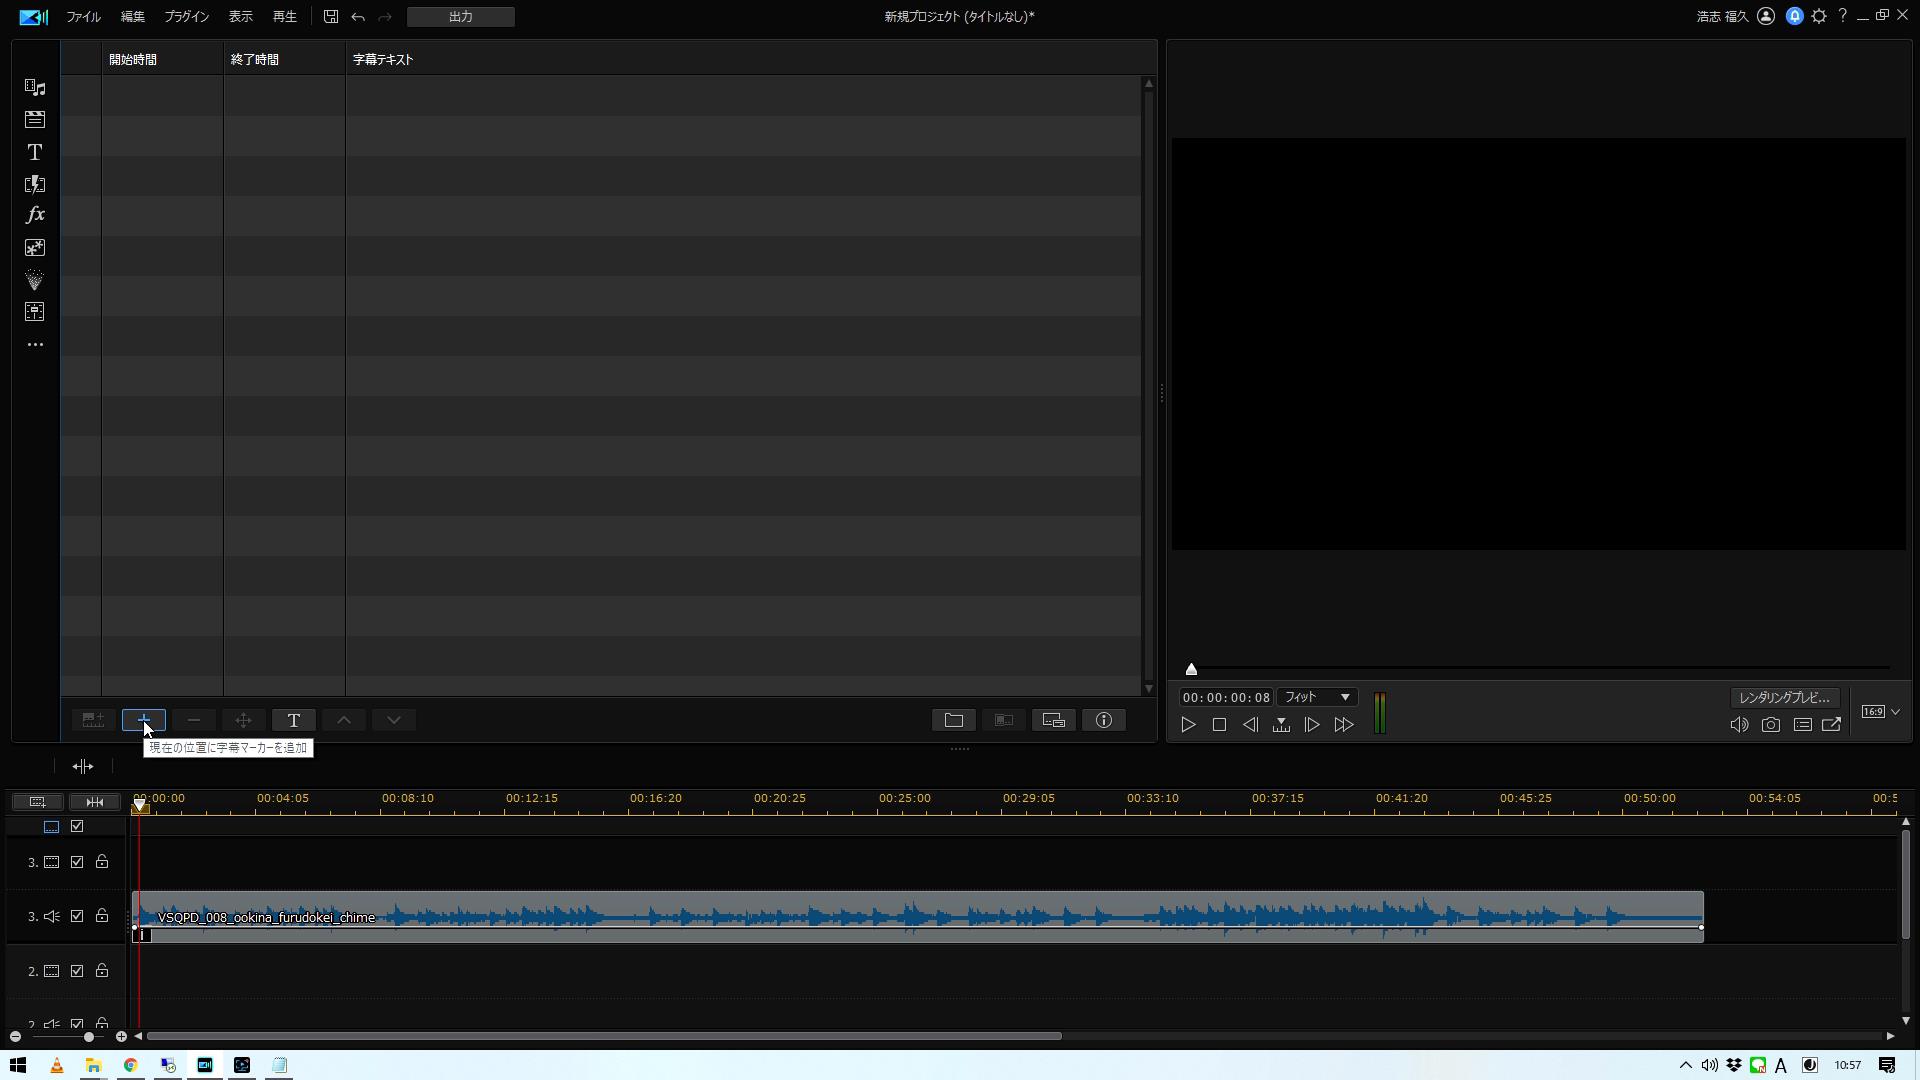The height and width of the screenshot is (1080, 1920).
Task: Toggle video track 3 enable checkbox
Action: 77,862
